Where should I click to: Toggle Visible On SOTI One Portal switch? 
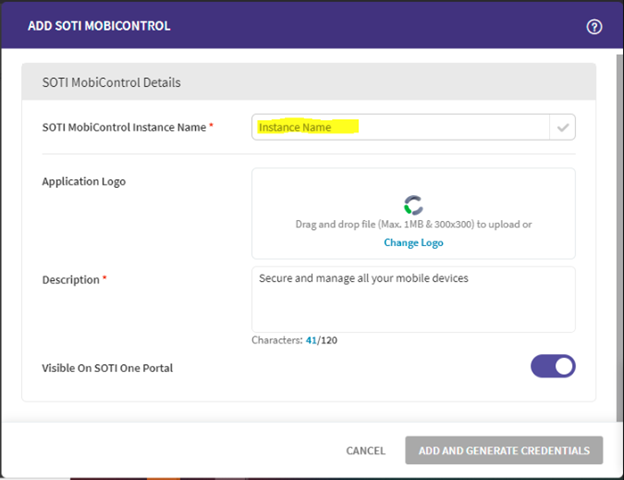[x=553, y=366]
